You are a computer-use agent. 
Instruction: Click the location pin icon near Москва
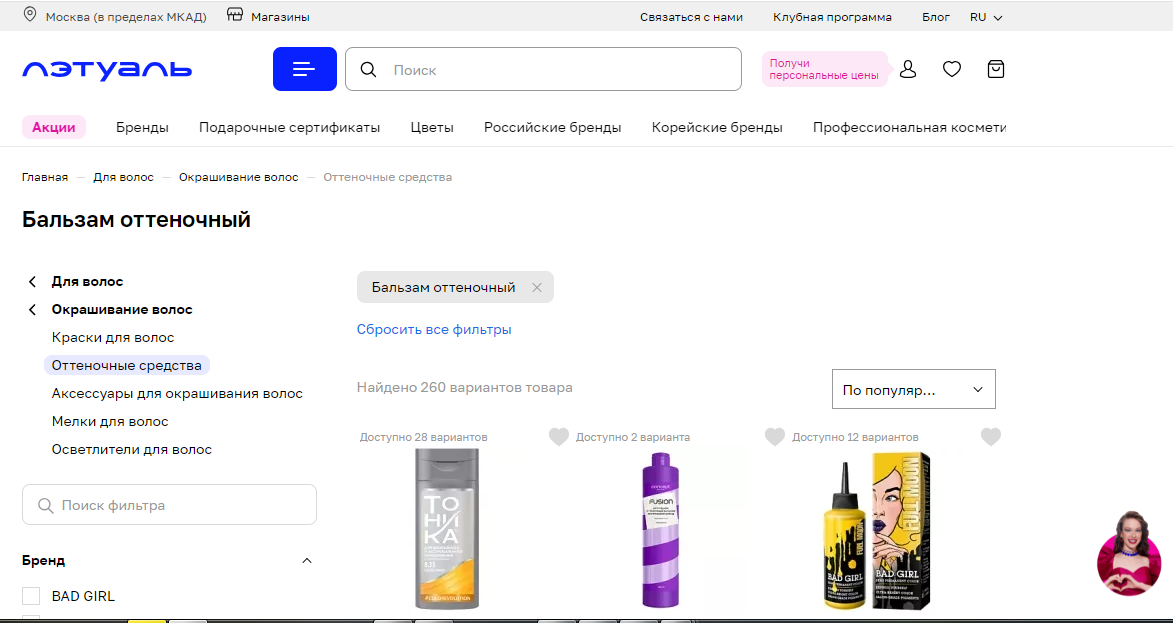click(x=30, y=16)
